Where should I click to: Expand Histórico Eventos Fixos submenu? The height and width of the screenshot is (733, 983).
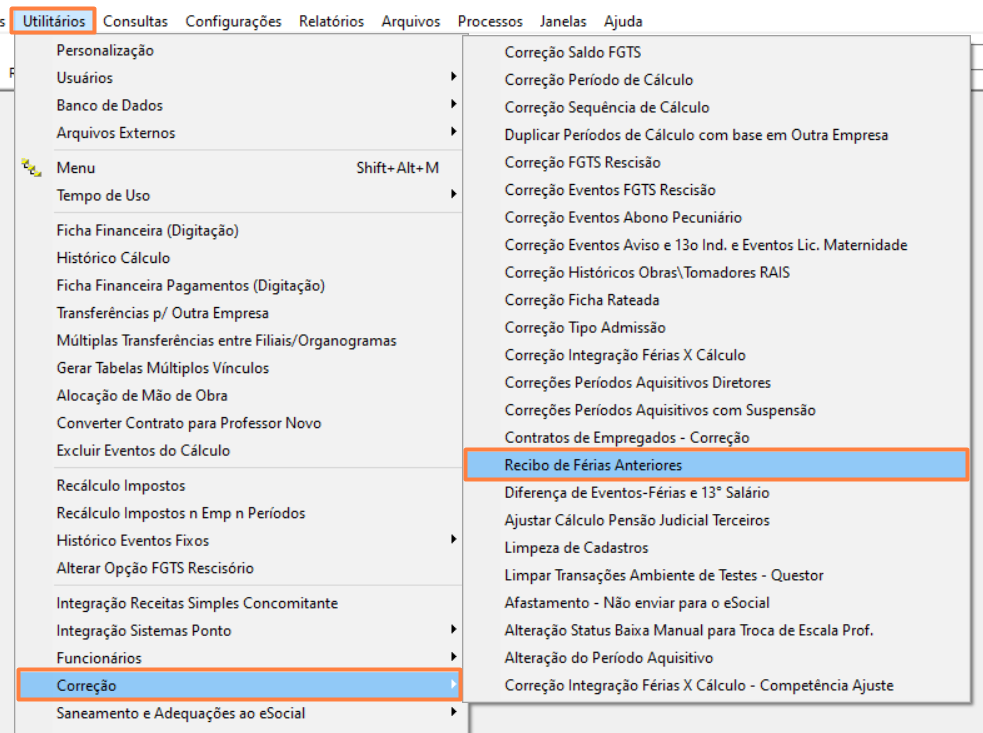[239, 541]
